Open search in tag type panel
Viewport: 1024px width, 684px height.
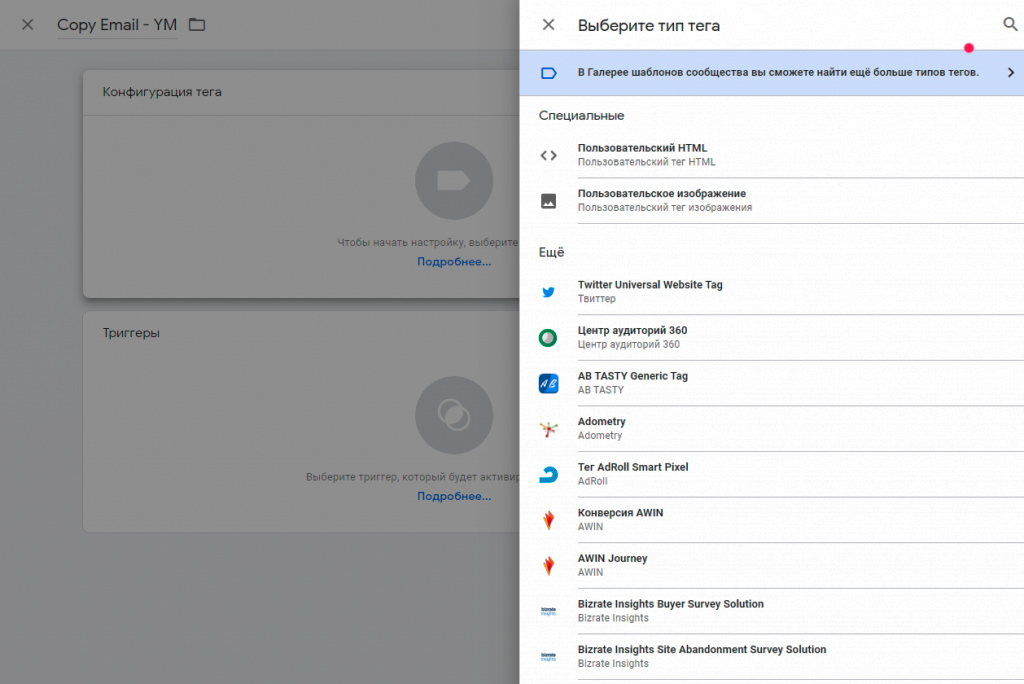click(1010, 25)
